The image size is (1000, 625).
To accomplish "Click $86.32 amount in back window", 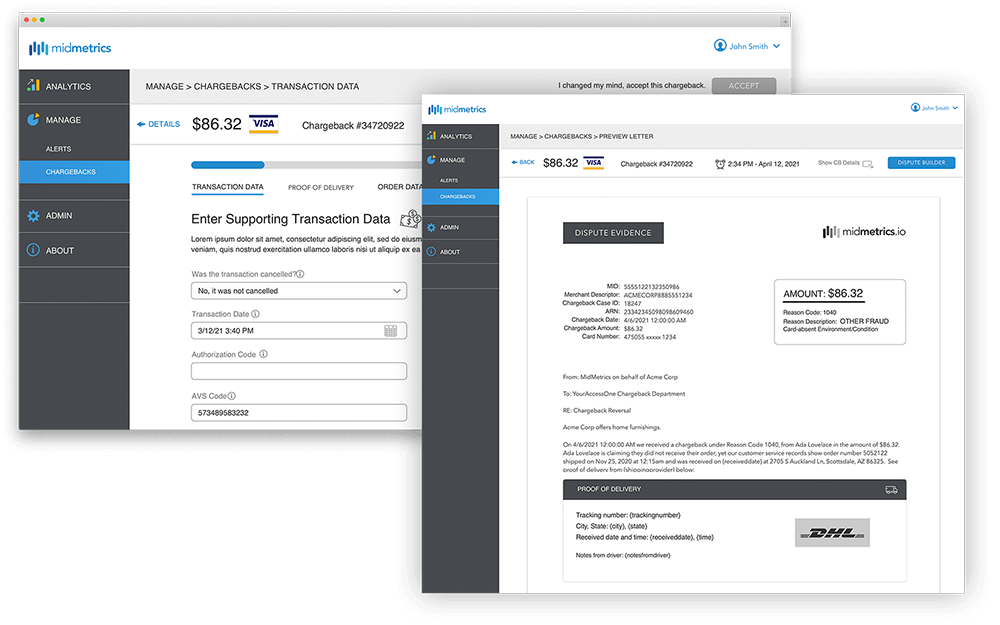I will 217,124.
